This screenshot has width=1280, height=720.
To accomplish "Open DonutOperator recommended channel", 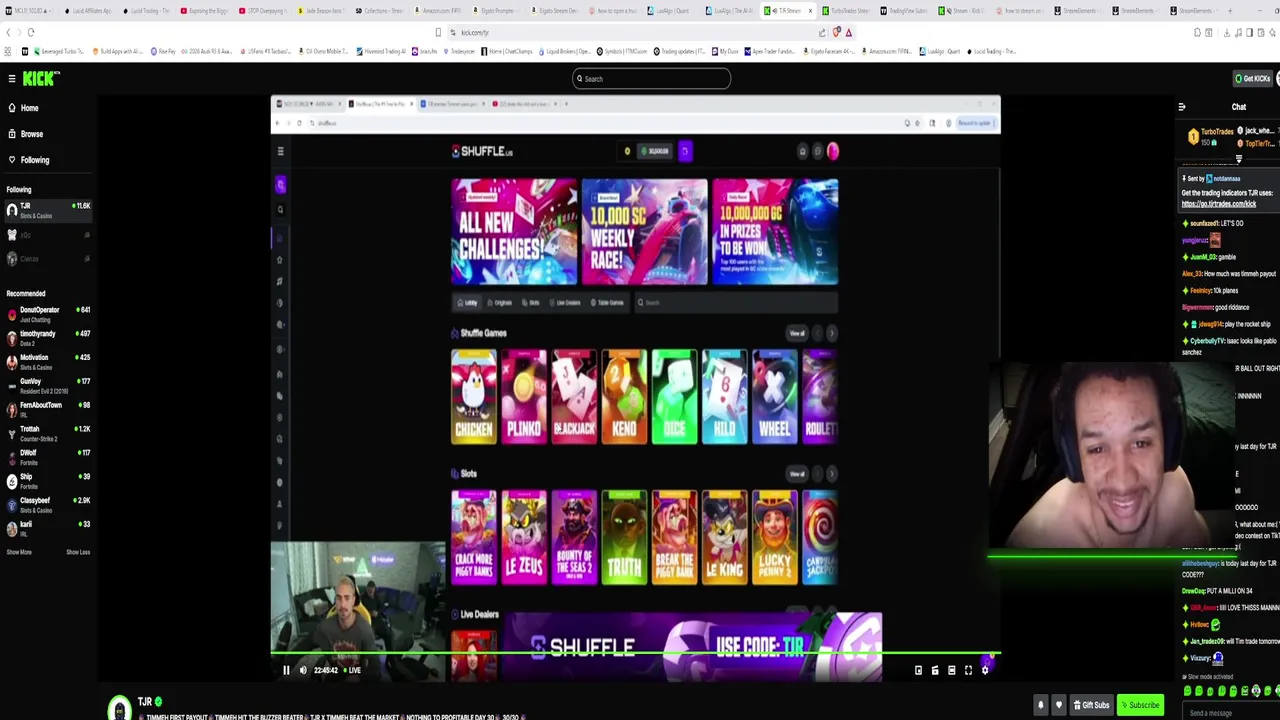I will (x=47, y=314).
